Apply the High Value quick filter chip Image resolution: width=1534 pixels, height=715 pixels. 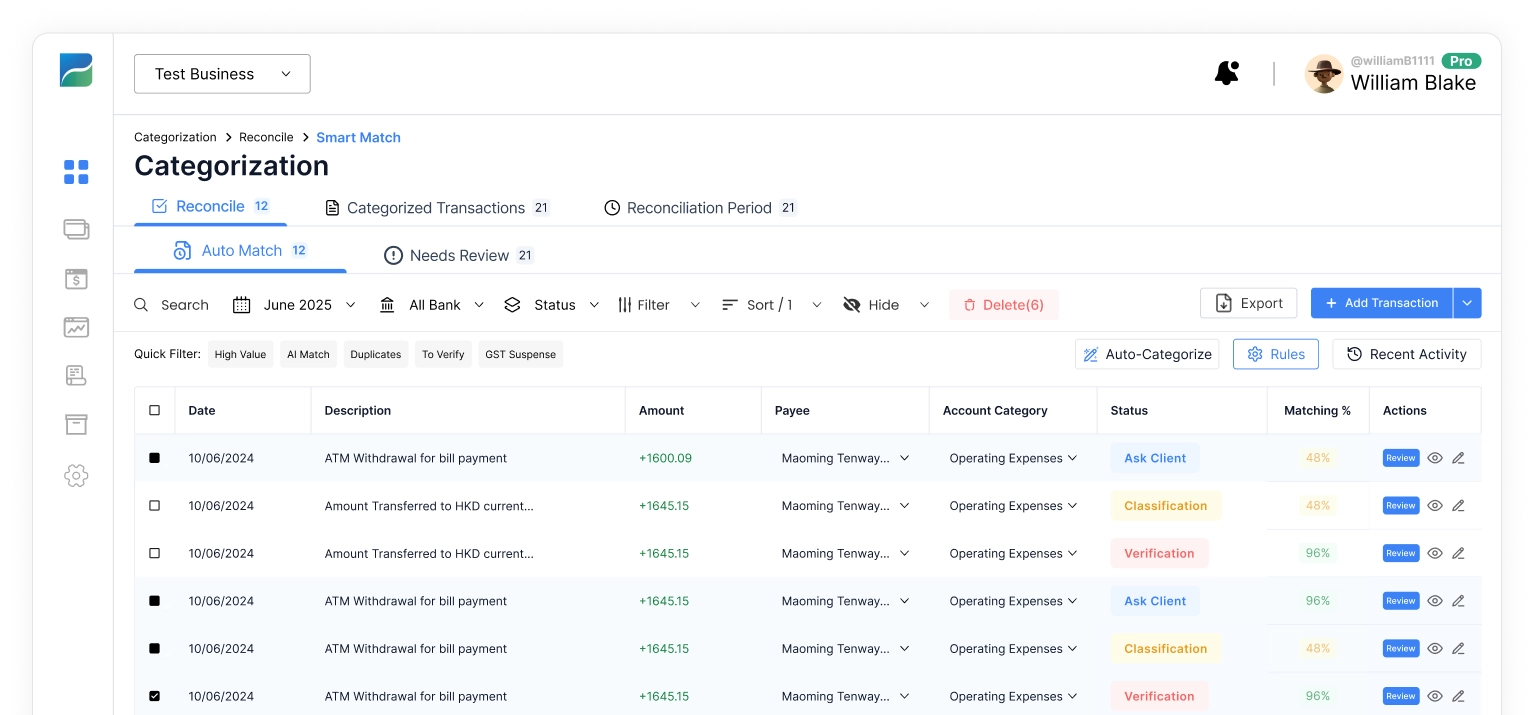pyautogui.click(x=240, y=354)
